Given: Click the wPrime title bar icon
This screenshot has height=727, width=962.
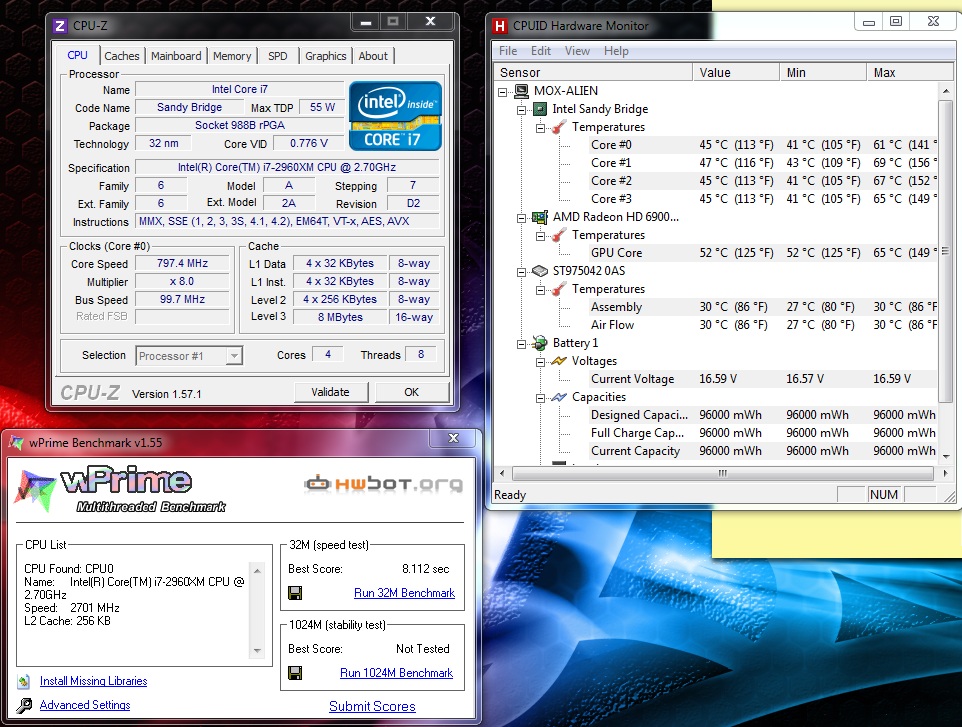Looking at the screenshot, I should click(x=17, y=442).
